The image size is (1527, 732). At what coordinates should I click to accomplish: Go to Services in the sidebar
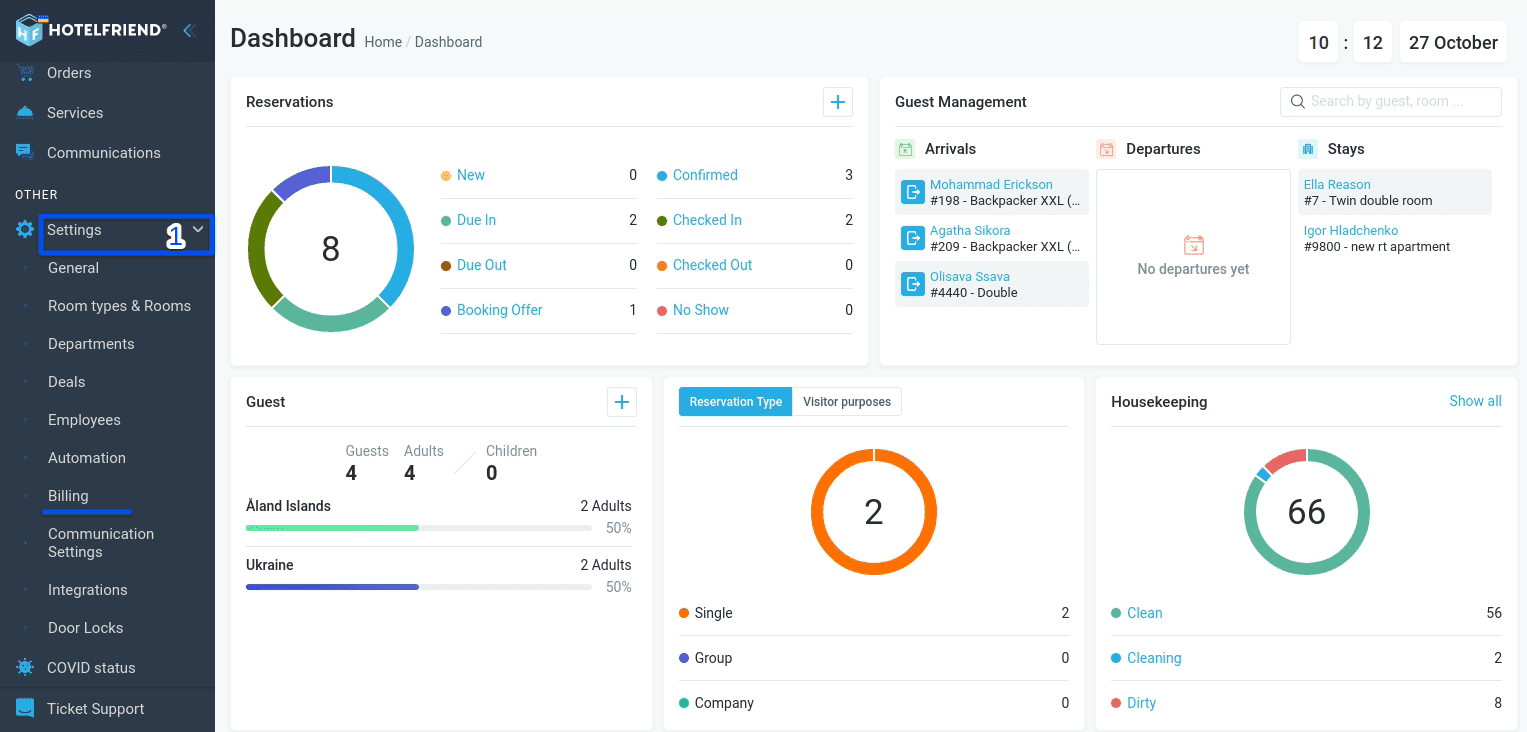[x=75, y=113]
